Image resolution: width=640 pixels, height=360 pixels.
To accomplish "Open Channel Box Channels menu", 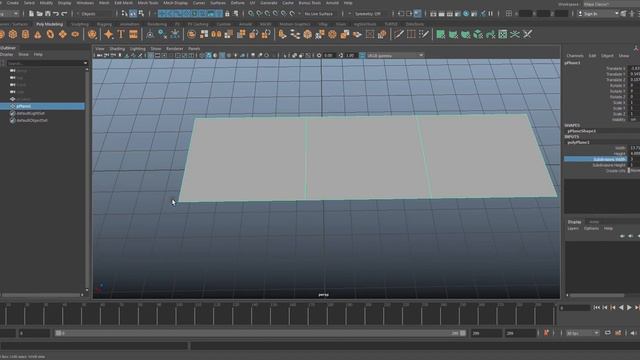I will click(575, 56).
